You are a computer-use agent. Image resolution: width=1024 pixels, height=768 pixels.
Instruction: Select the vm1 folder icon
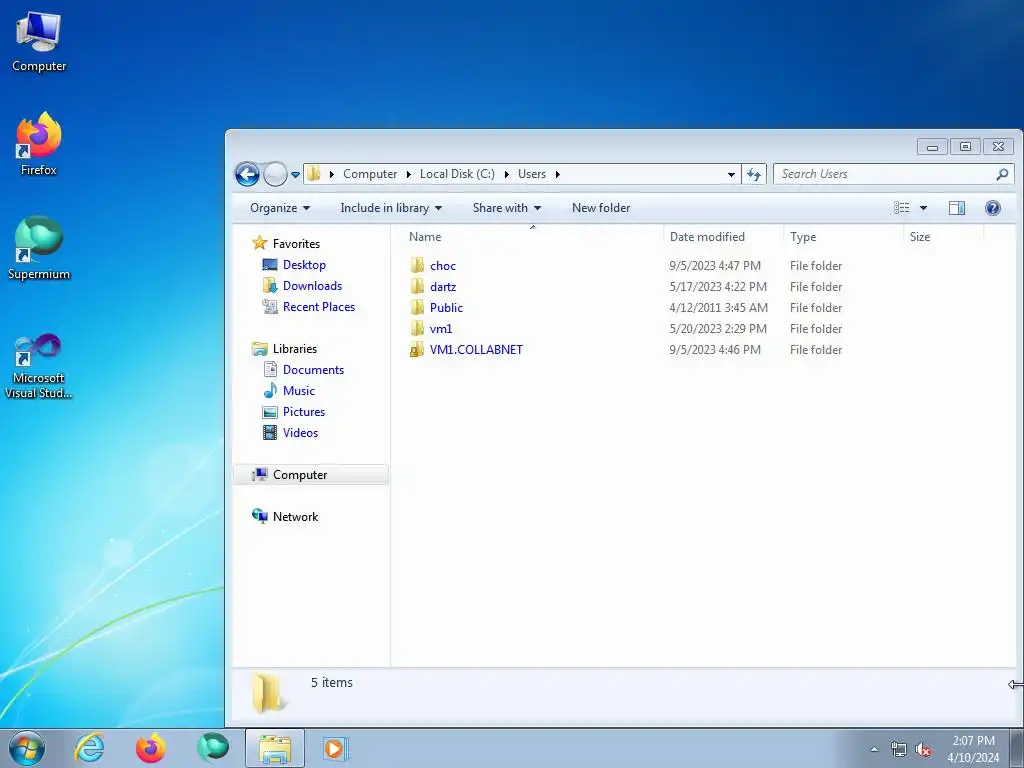417,328
